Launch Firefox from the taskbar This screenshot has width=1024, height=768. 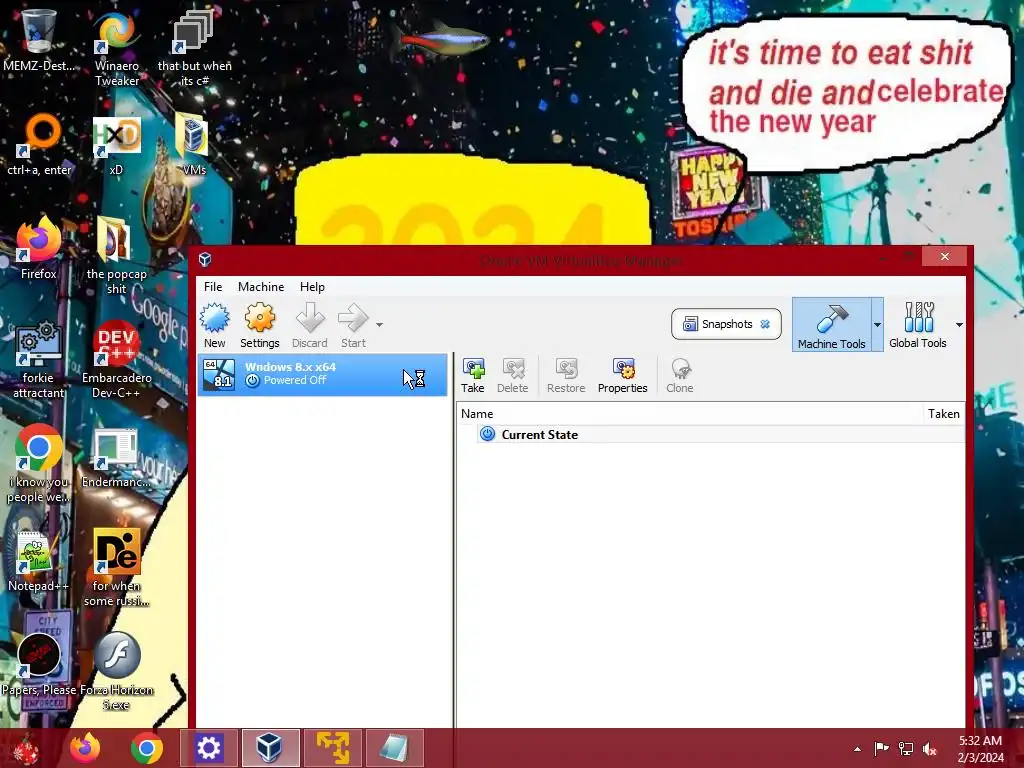(x=85, y=748)
